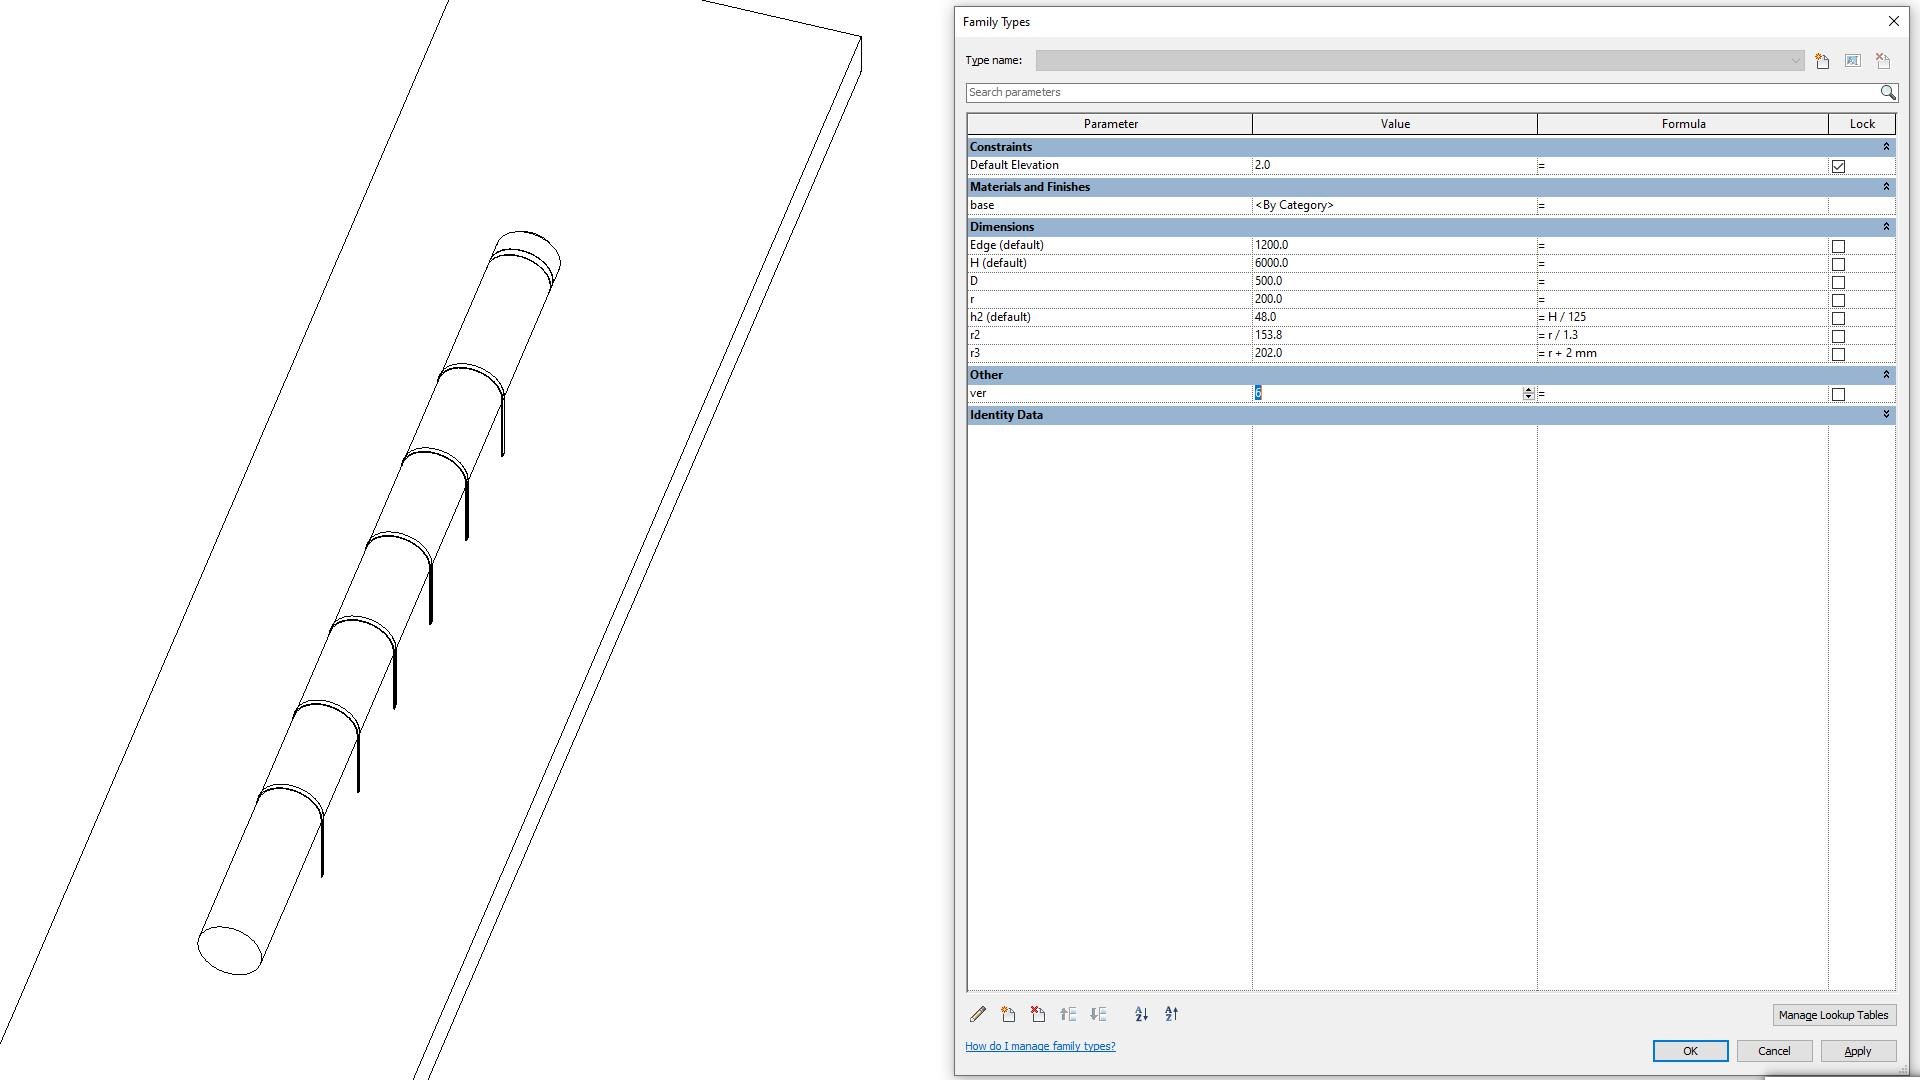Click the Delete Parameter icon

[1038, 1014]
